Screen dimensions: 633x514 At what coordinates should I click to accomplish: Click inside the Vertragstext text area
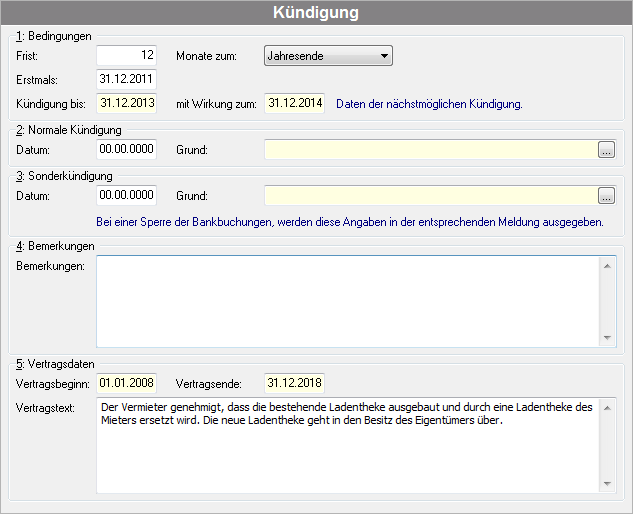pos(348,445)
